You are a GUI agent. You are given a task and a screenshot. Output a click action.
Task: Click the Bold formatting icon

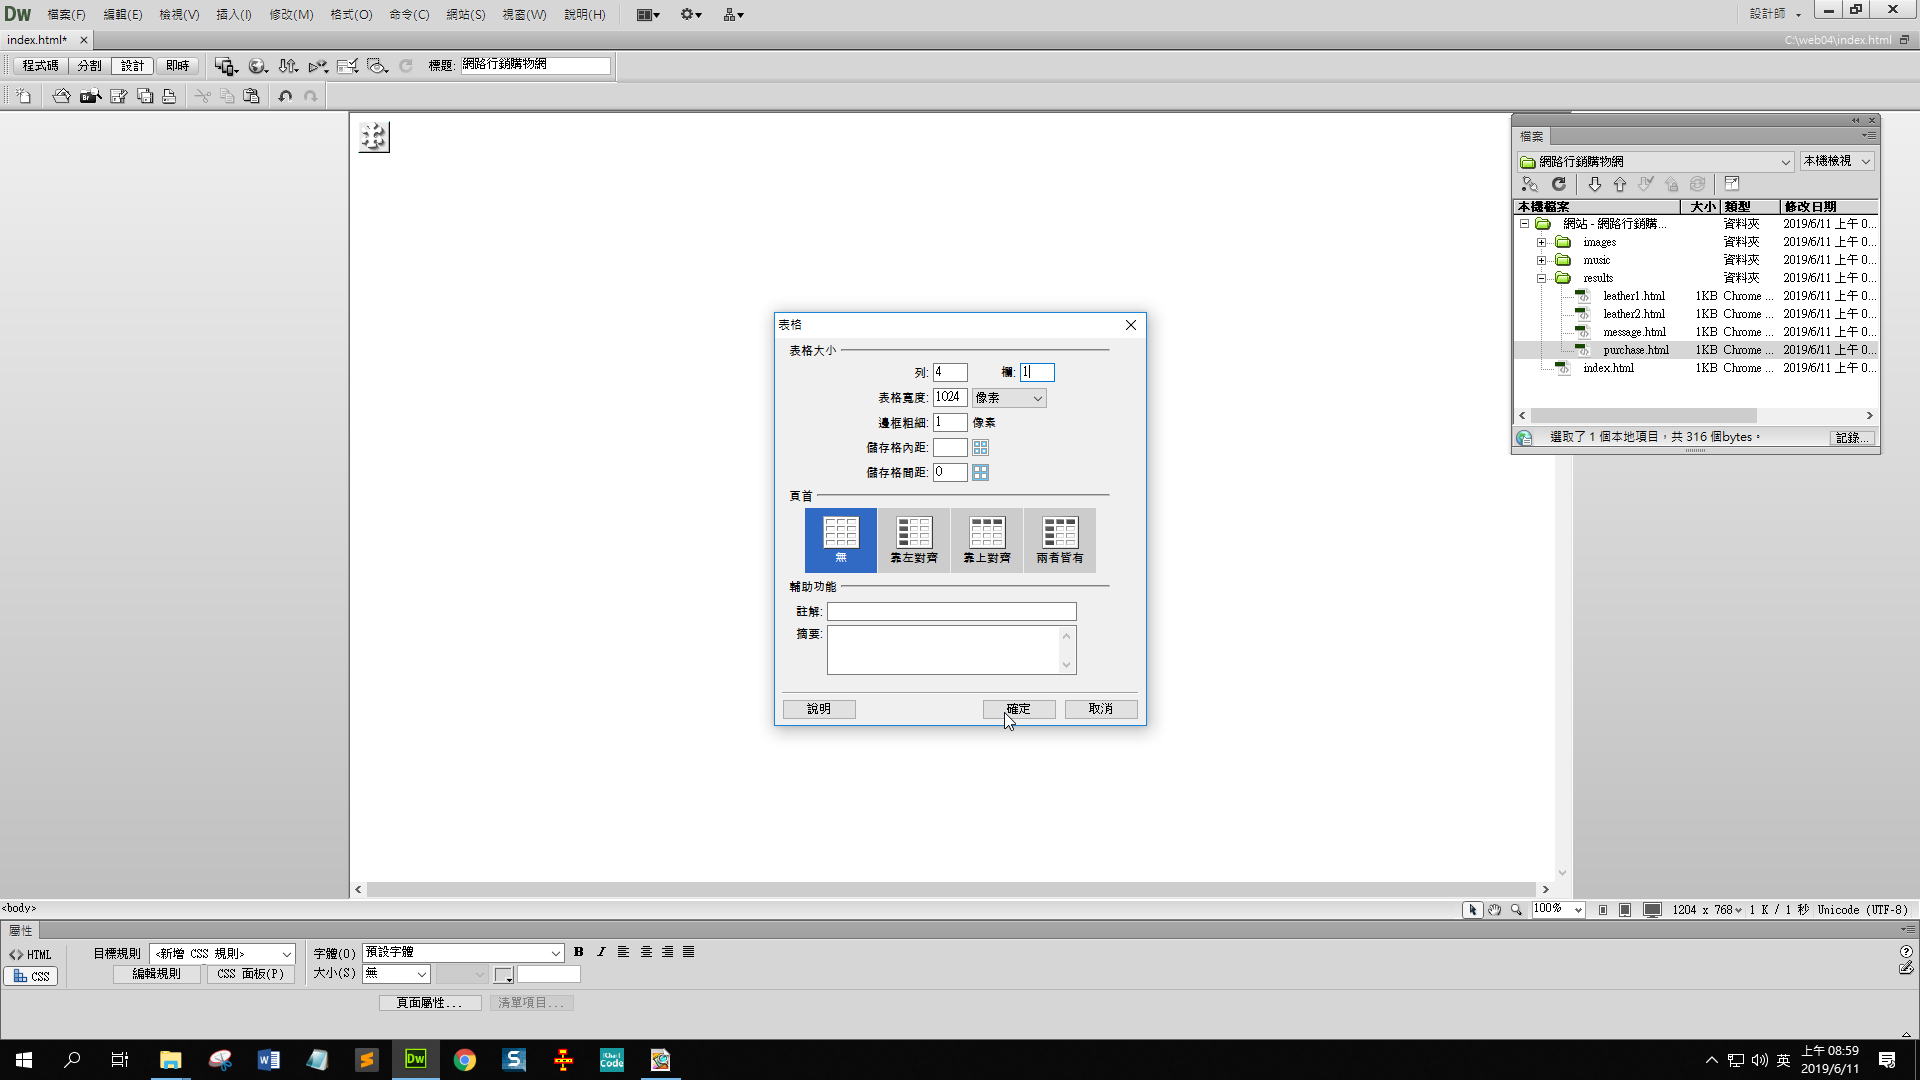click(x=578, y=952)
